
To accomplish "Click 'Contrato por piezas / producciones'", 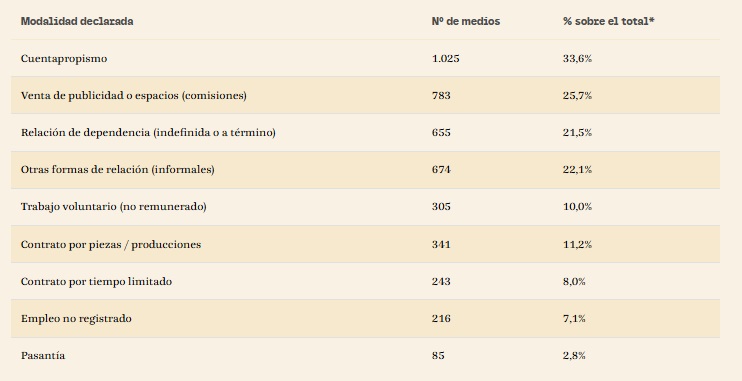I will pyautogui.click(x=111, y=245).
